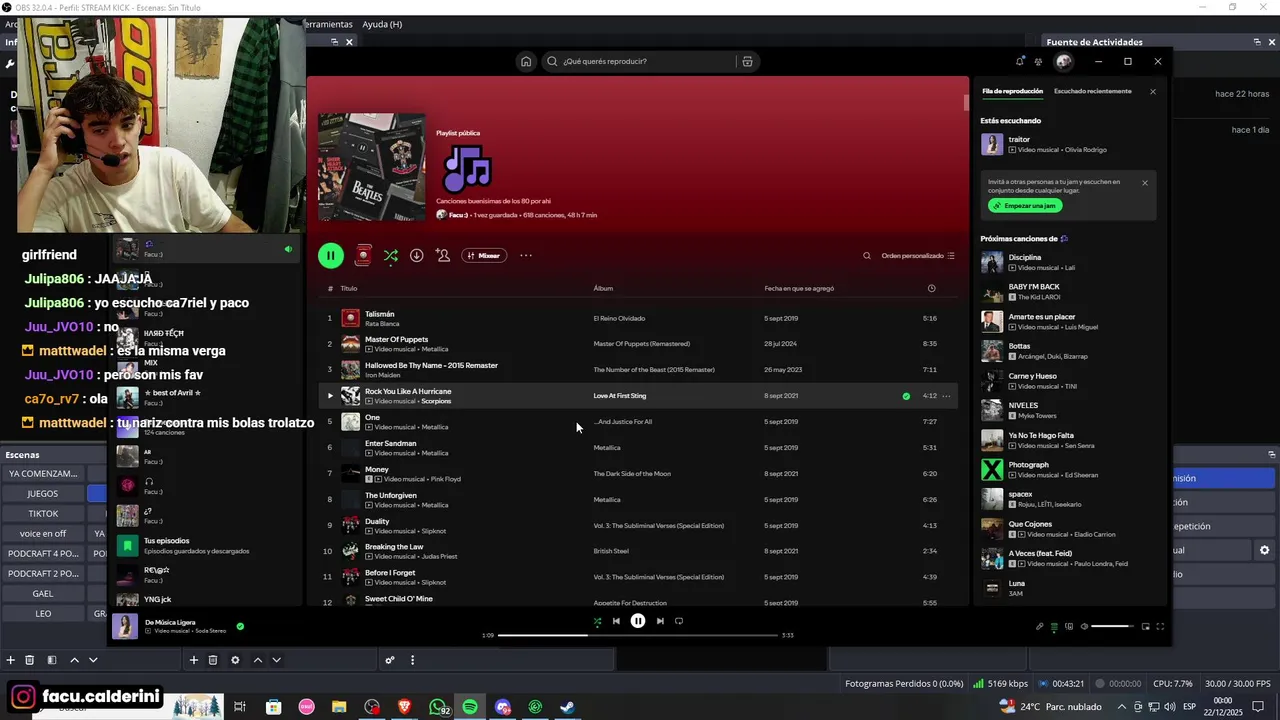Toggle the queue view icon in the player bar

coord(1054,627)
